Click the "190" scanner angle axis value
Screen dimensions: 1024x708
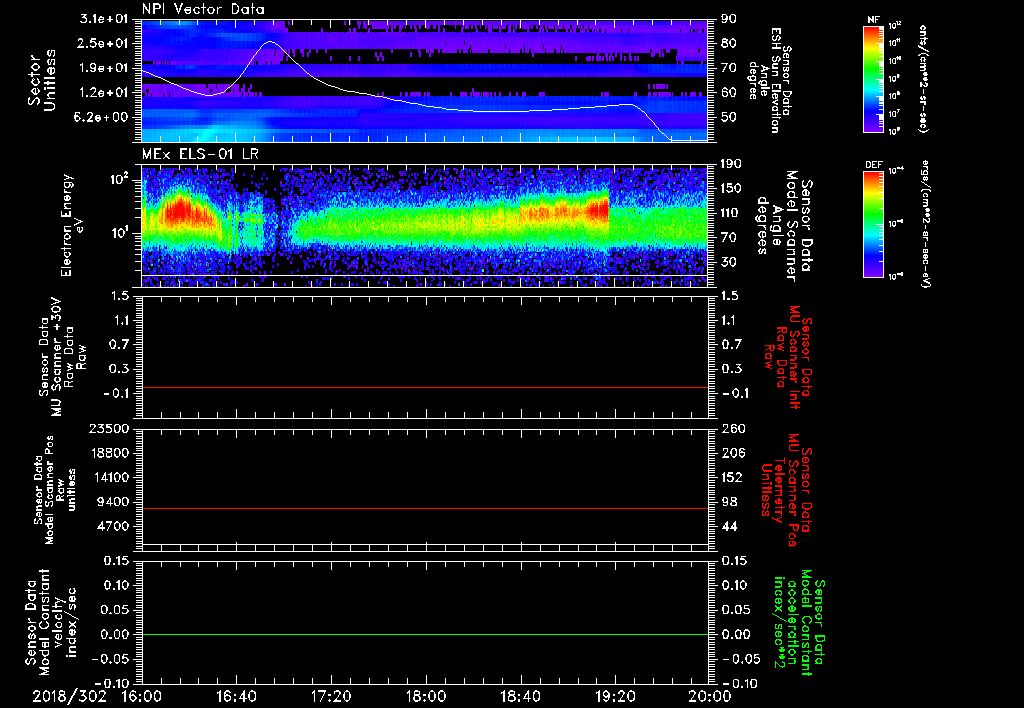coord(731,164)
